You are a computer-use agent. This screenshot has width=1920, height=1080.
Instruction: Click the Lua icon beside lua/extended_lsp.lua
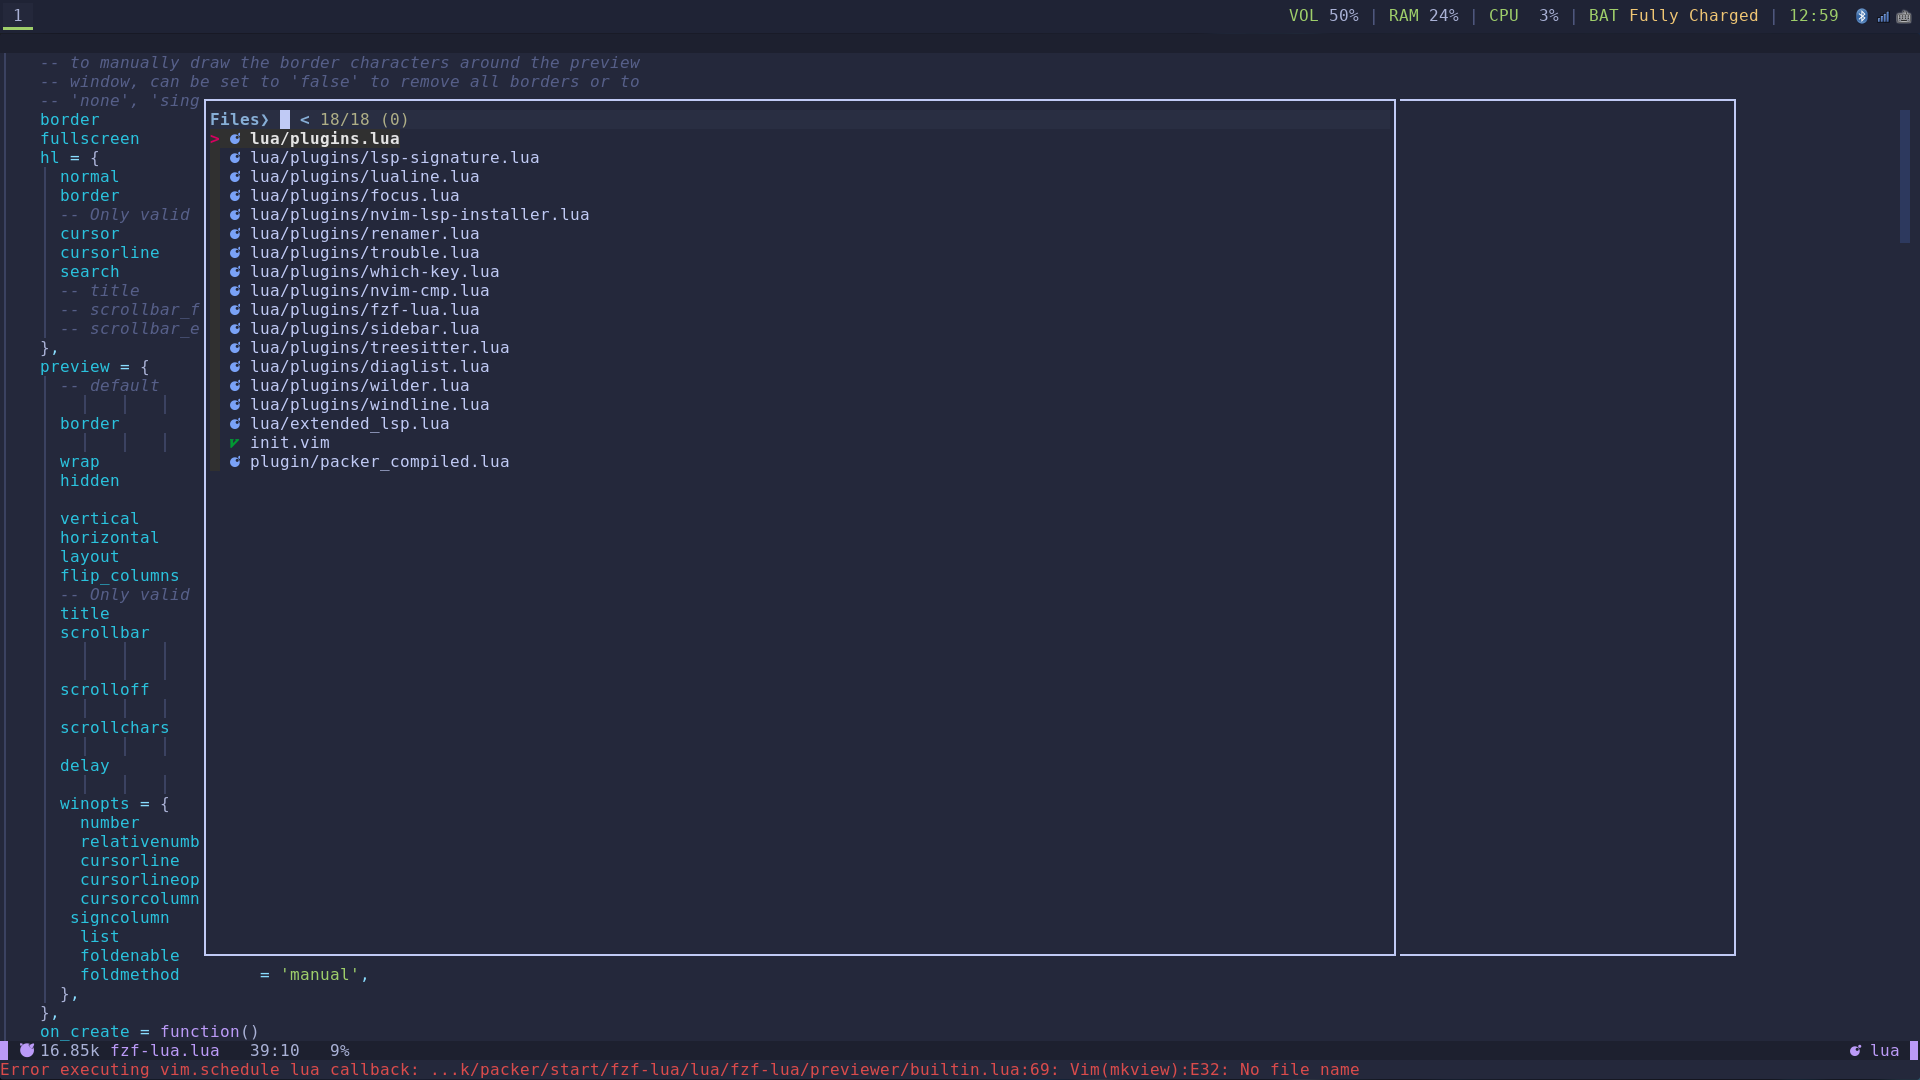(x=235, y=424)
